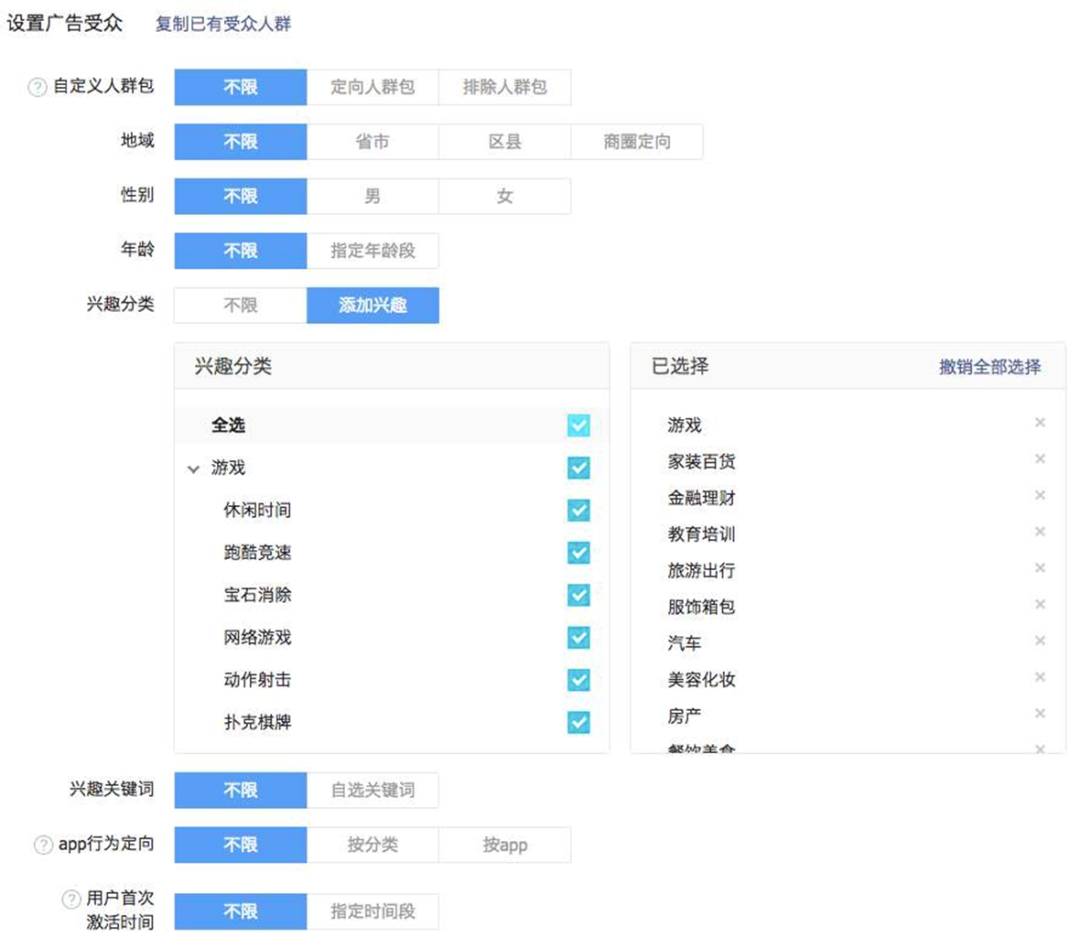
Task: Choose 指定年龄段 for age targeting
Action: pos(372,251)
